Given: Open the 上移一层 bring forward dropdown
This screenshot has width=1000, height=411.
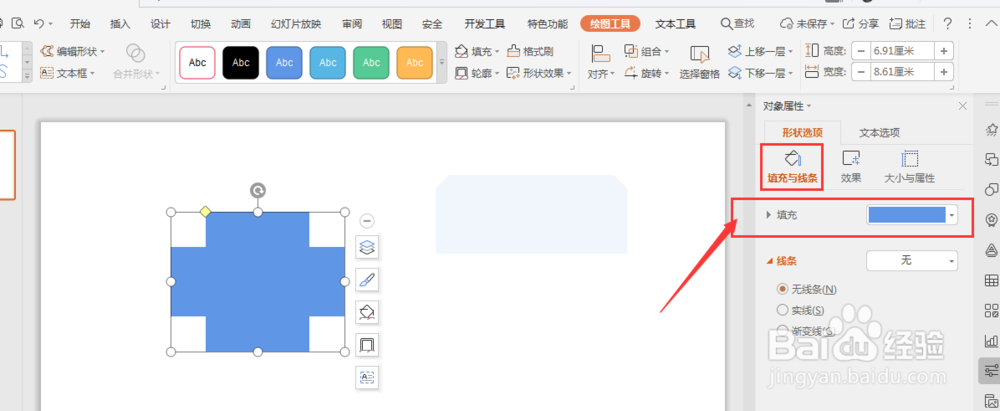Looking at the screenshot, I should coord(760,51).
